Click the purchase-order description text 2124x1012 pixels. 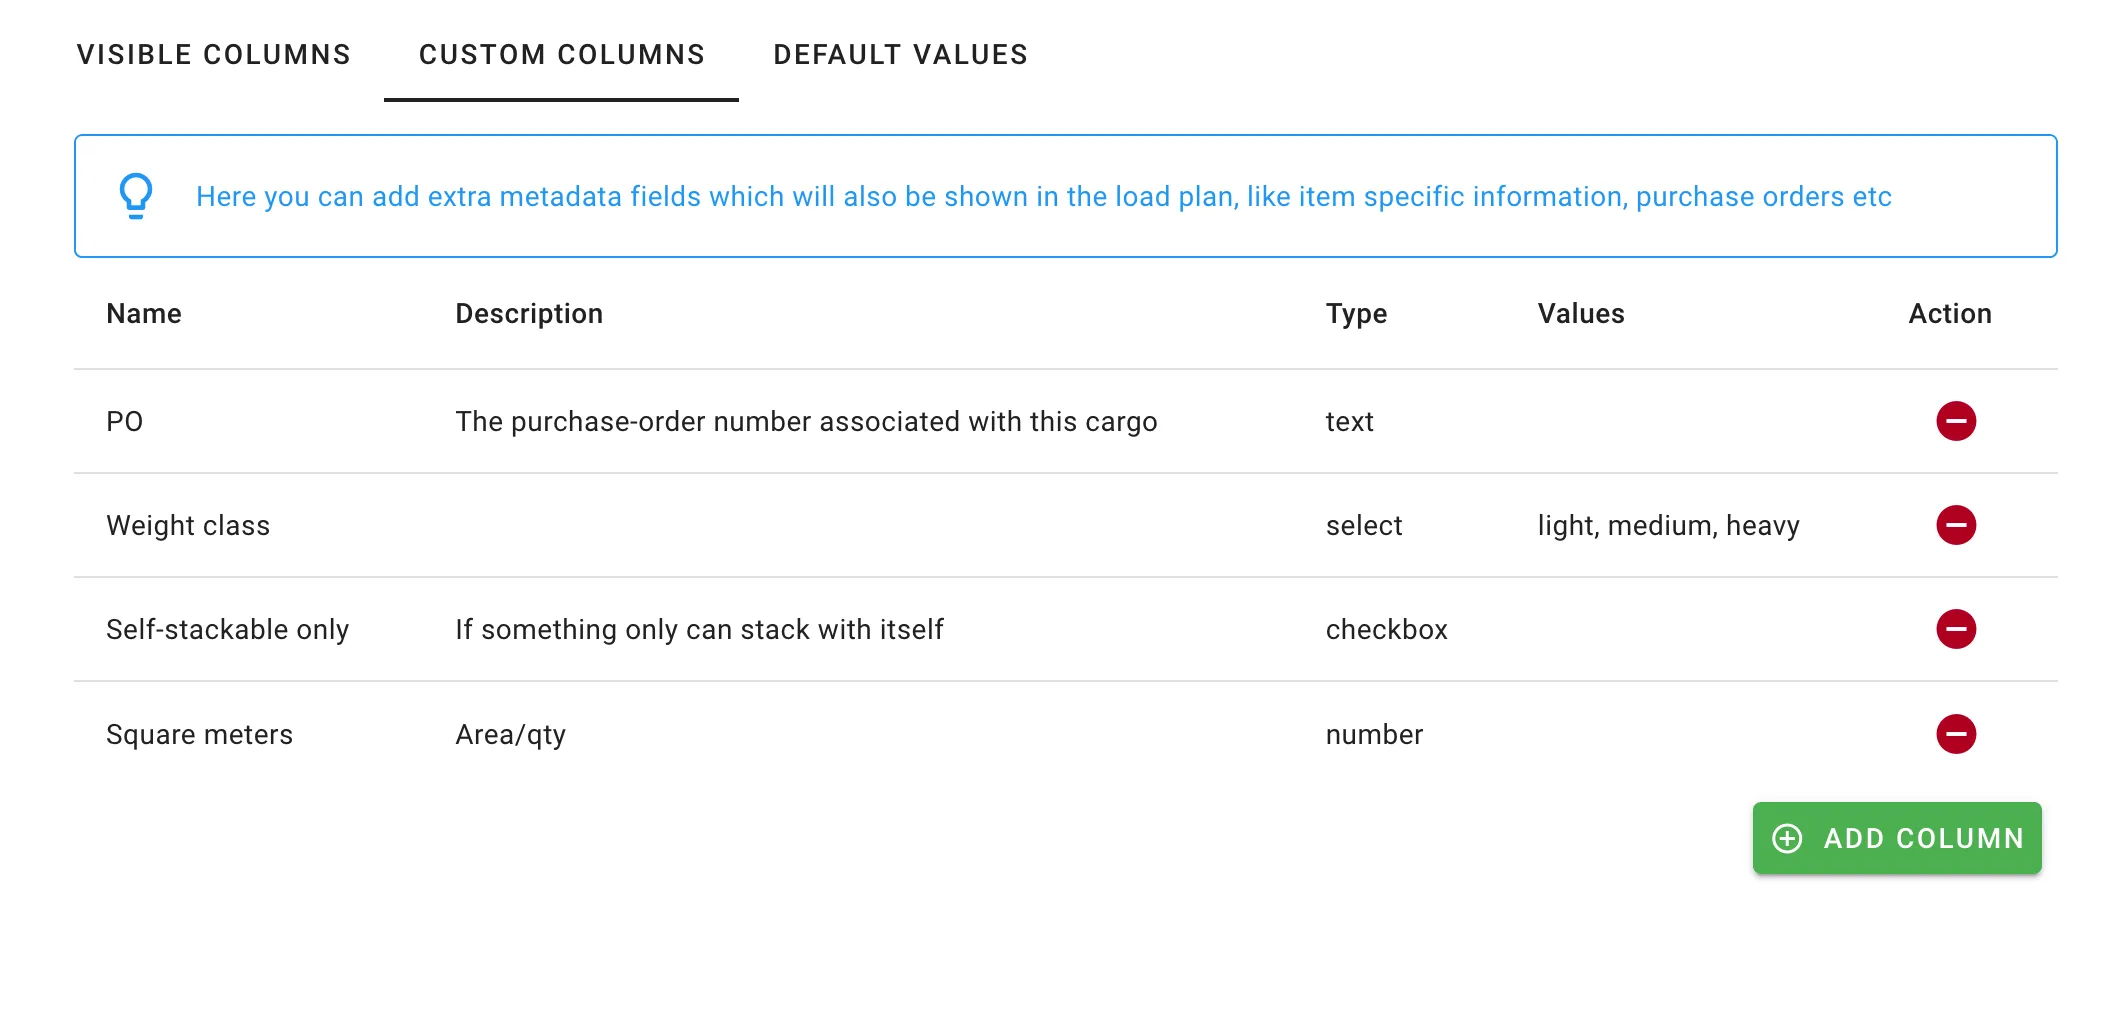806,421
